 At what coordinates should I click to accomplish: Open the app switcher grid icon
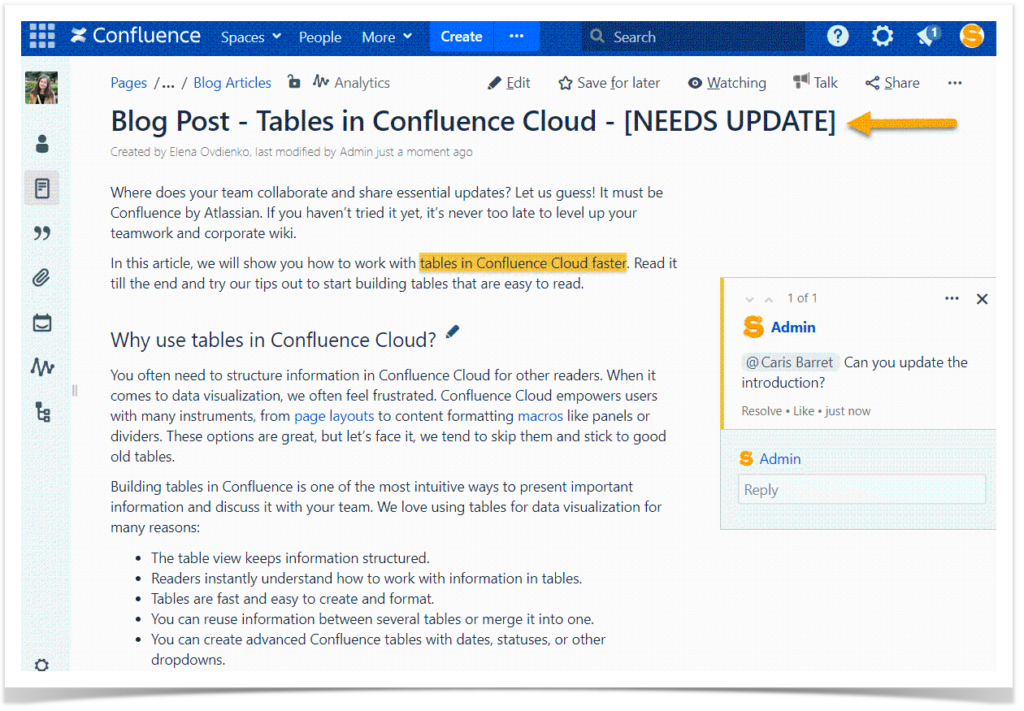(x=41, y=36)
